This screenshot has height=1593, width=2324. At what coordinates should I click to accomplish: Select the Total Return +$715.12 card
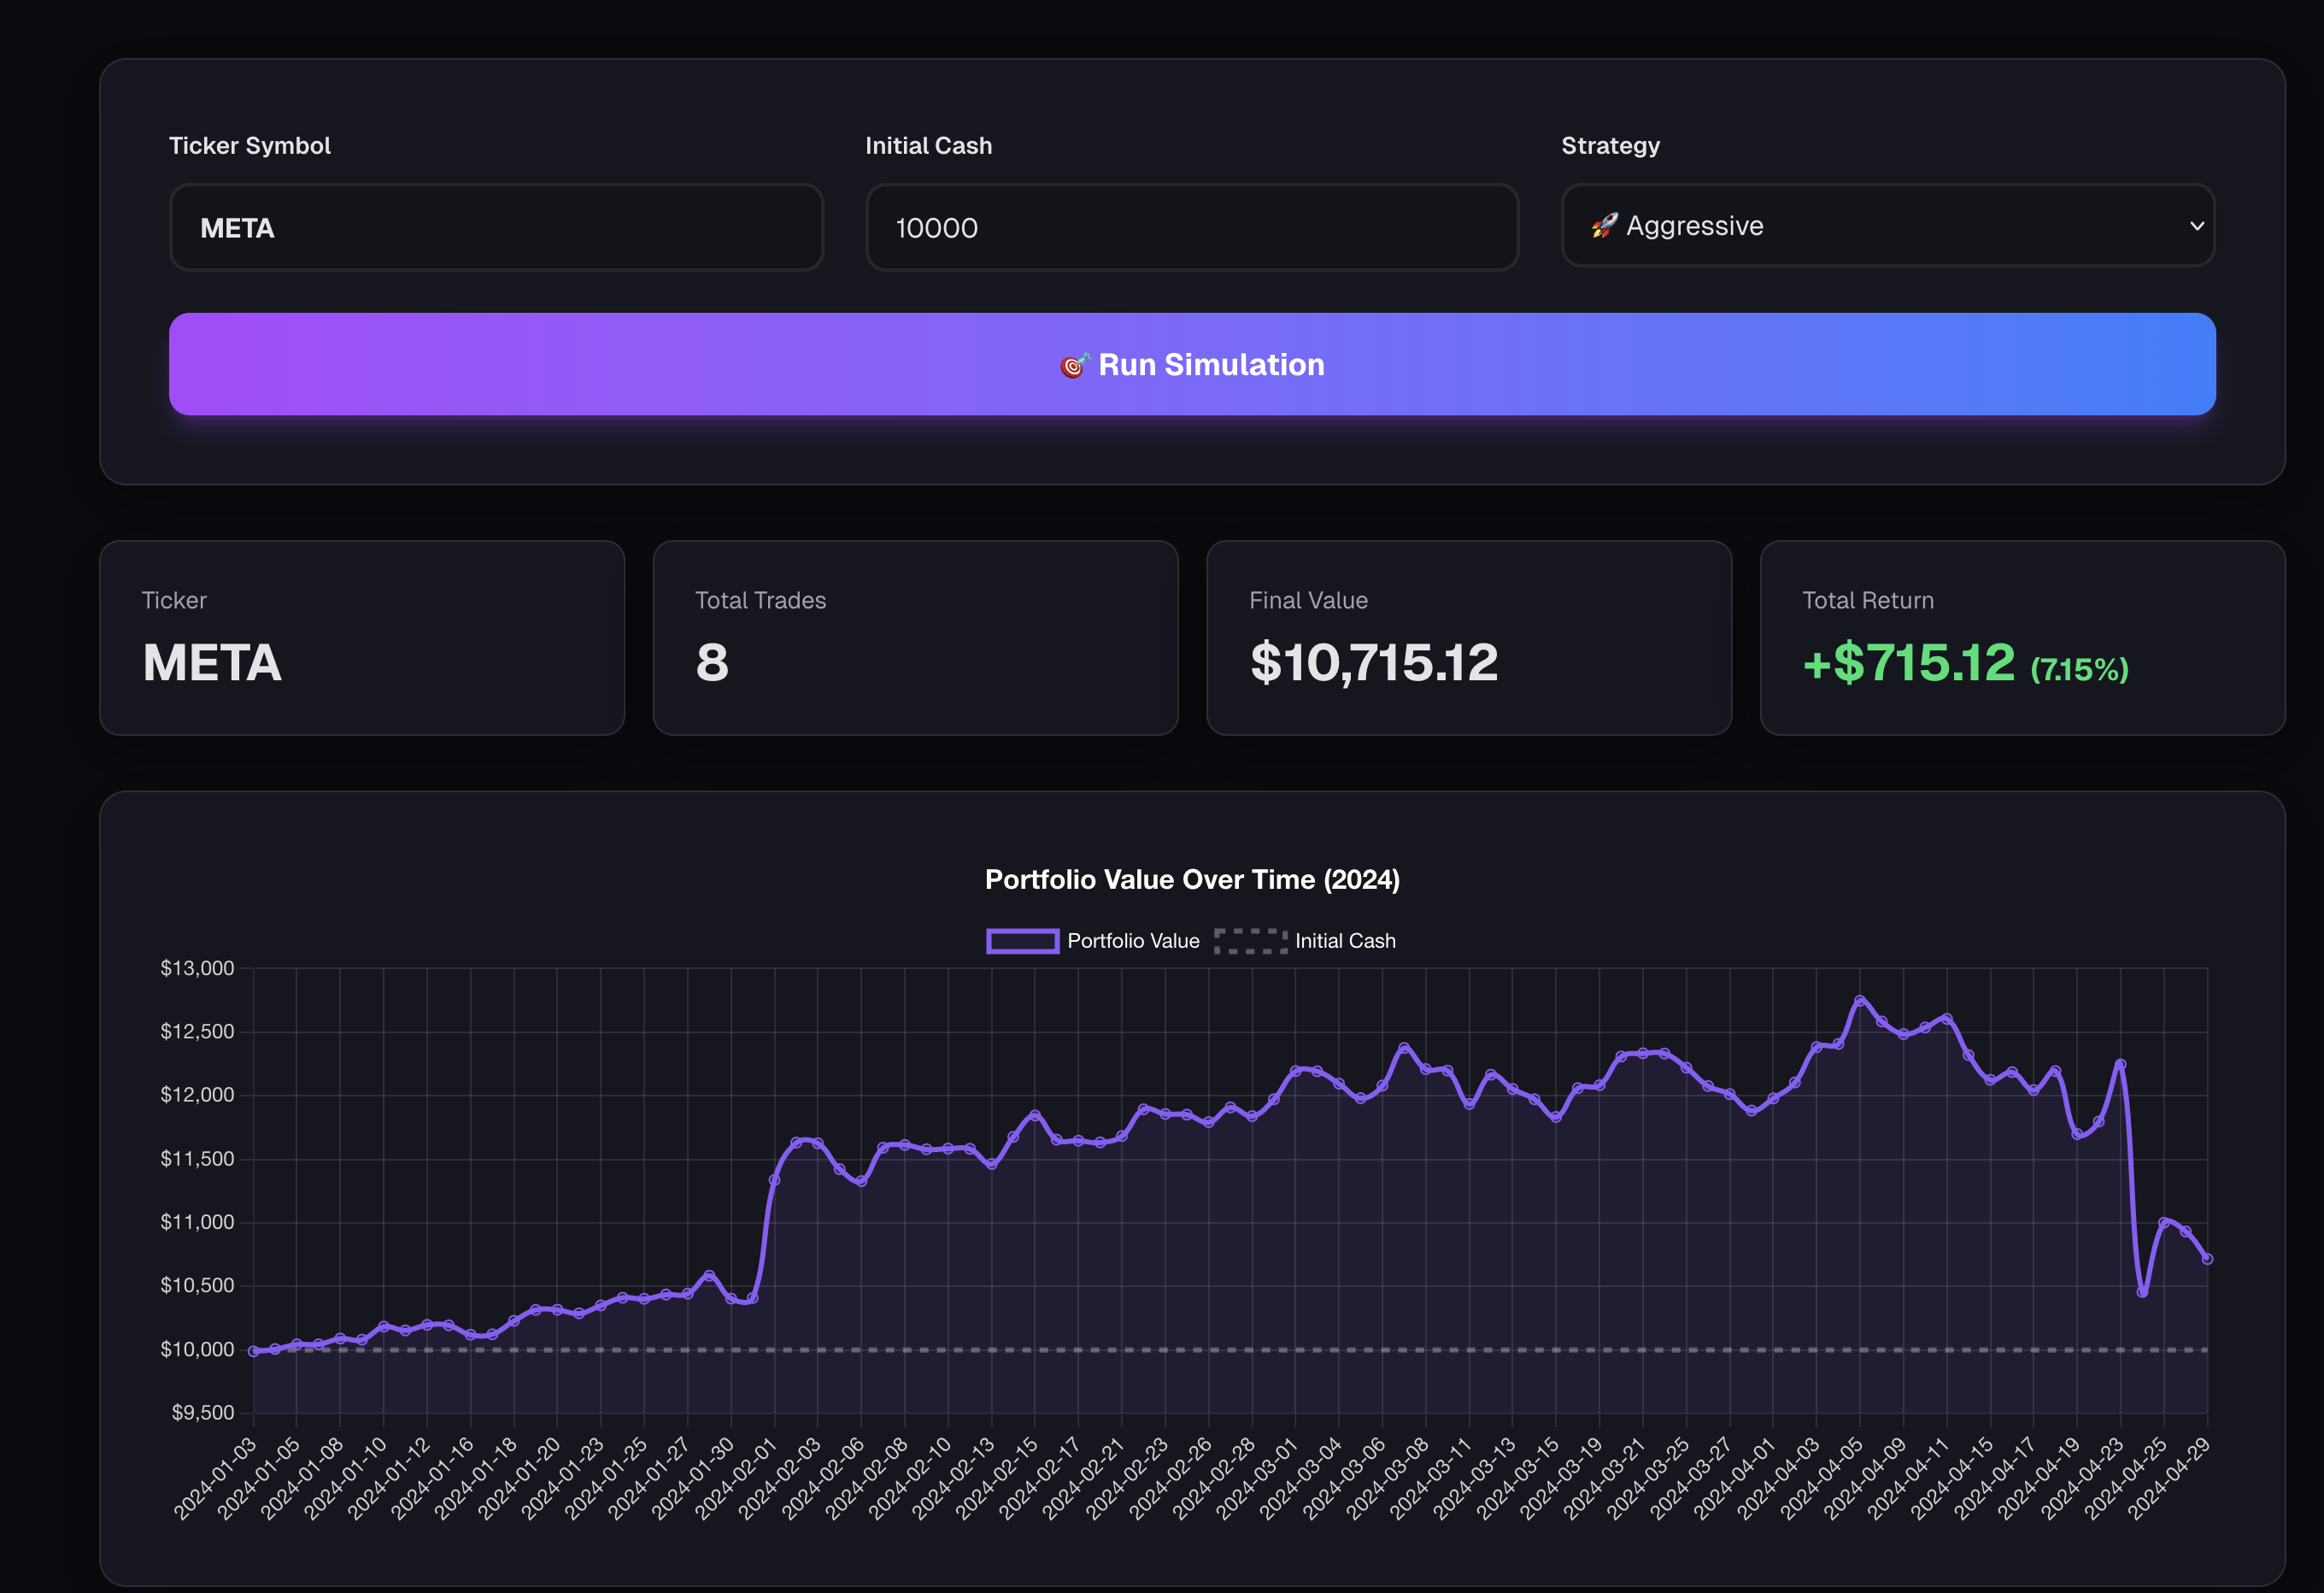pyautogui.click(x=2022, y=638)
